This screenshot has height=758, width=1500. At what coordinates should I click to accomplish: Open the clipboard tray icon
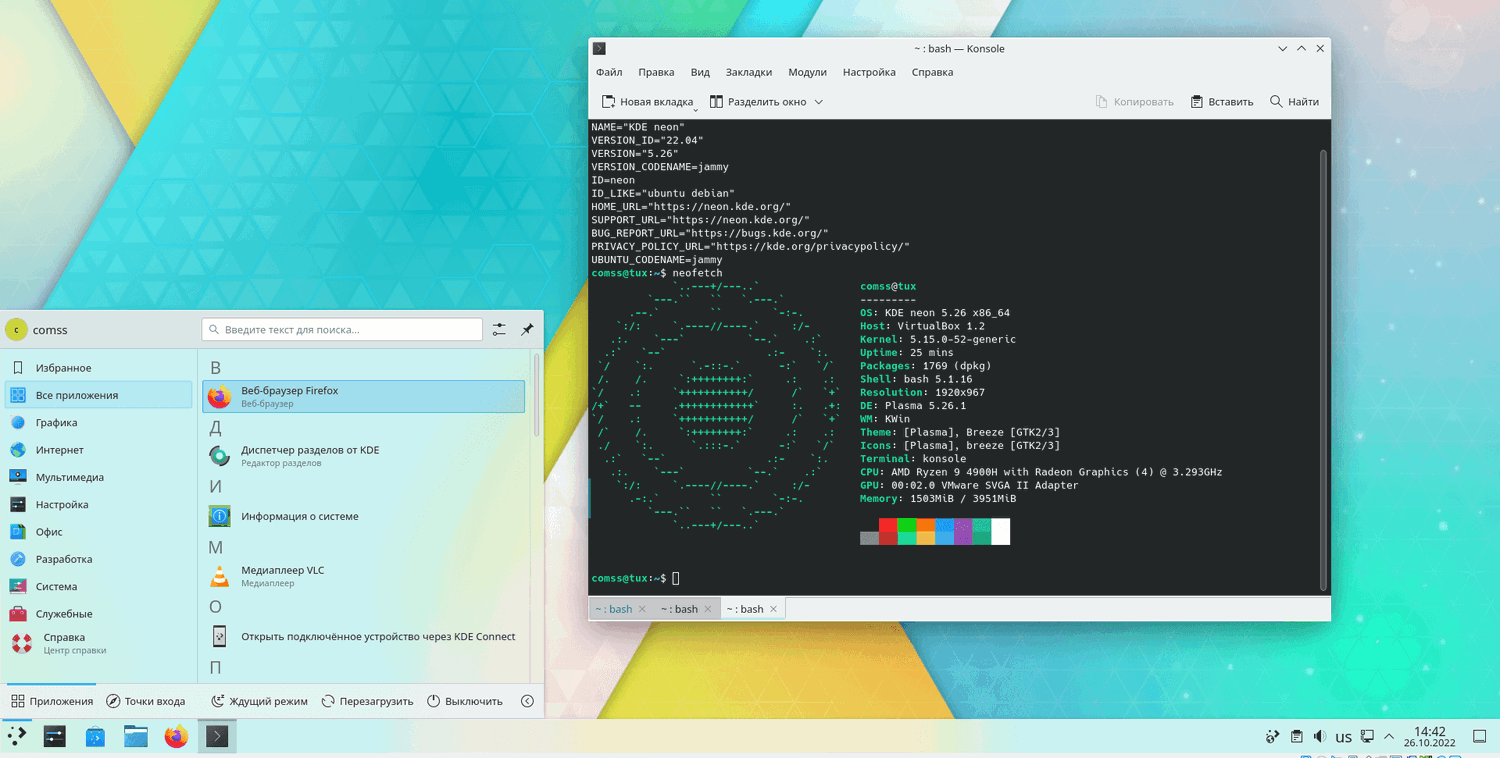click(x=1296, y=737)
